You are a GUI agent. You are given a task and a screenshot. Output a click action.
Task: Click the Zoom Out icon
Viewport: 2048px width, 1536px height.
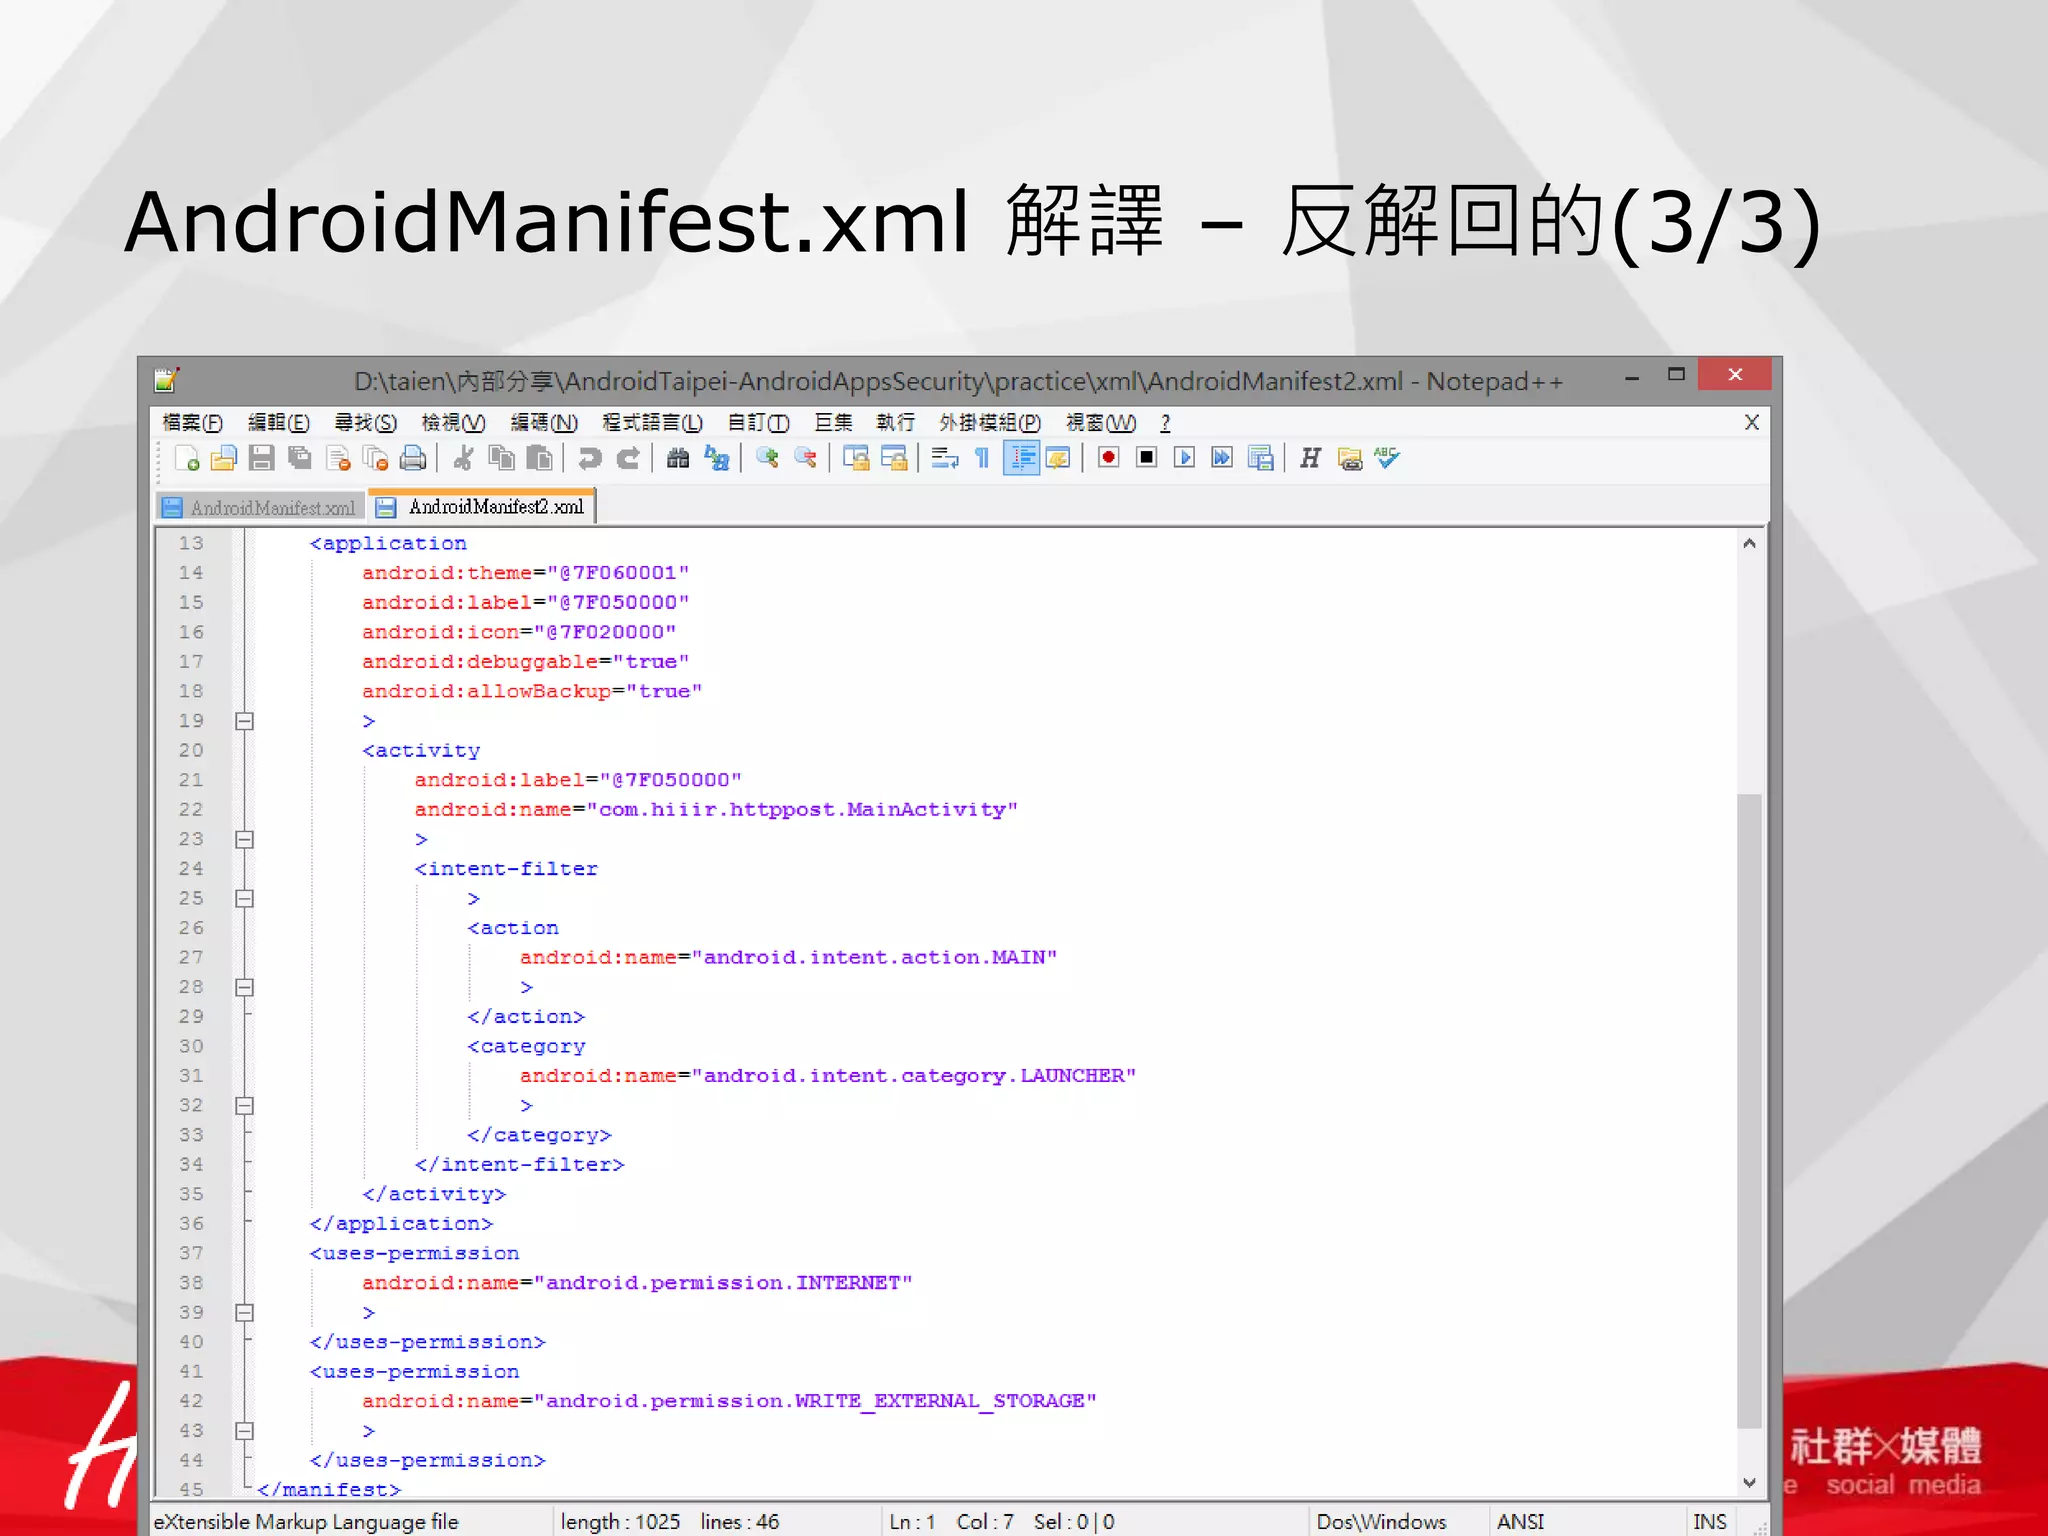(805, 459)
